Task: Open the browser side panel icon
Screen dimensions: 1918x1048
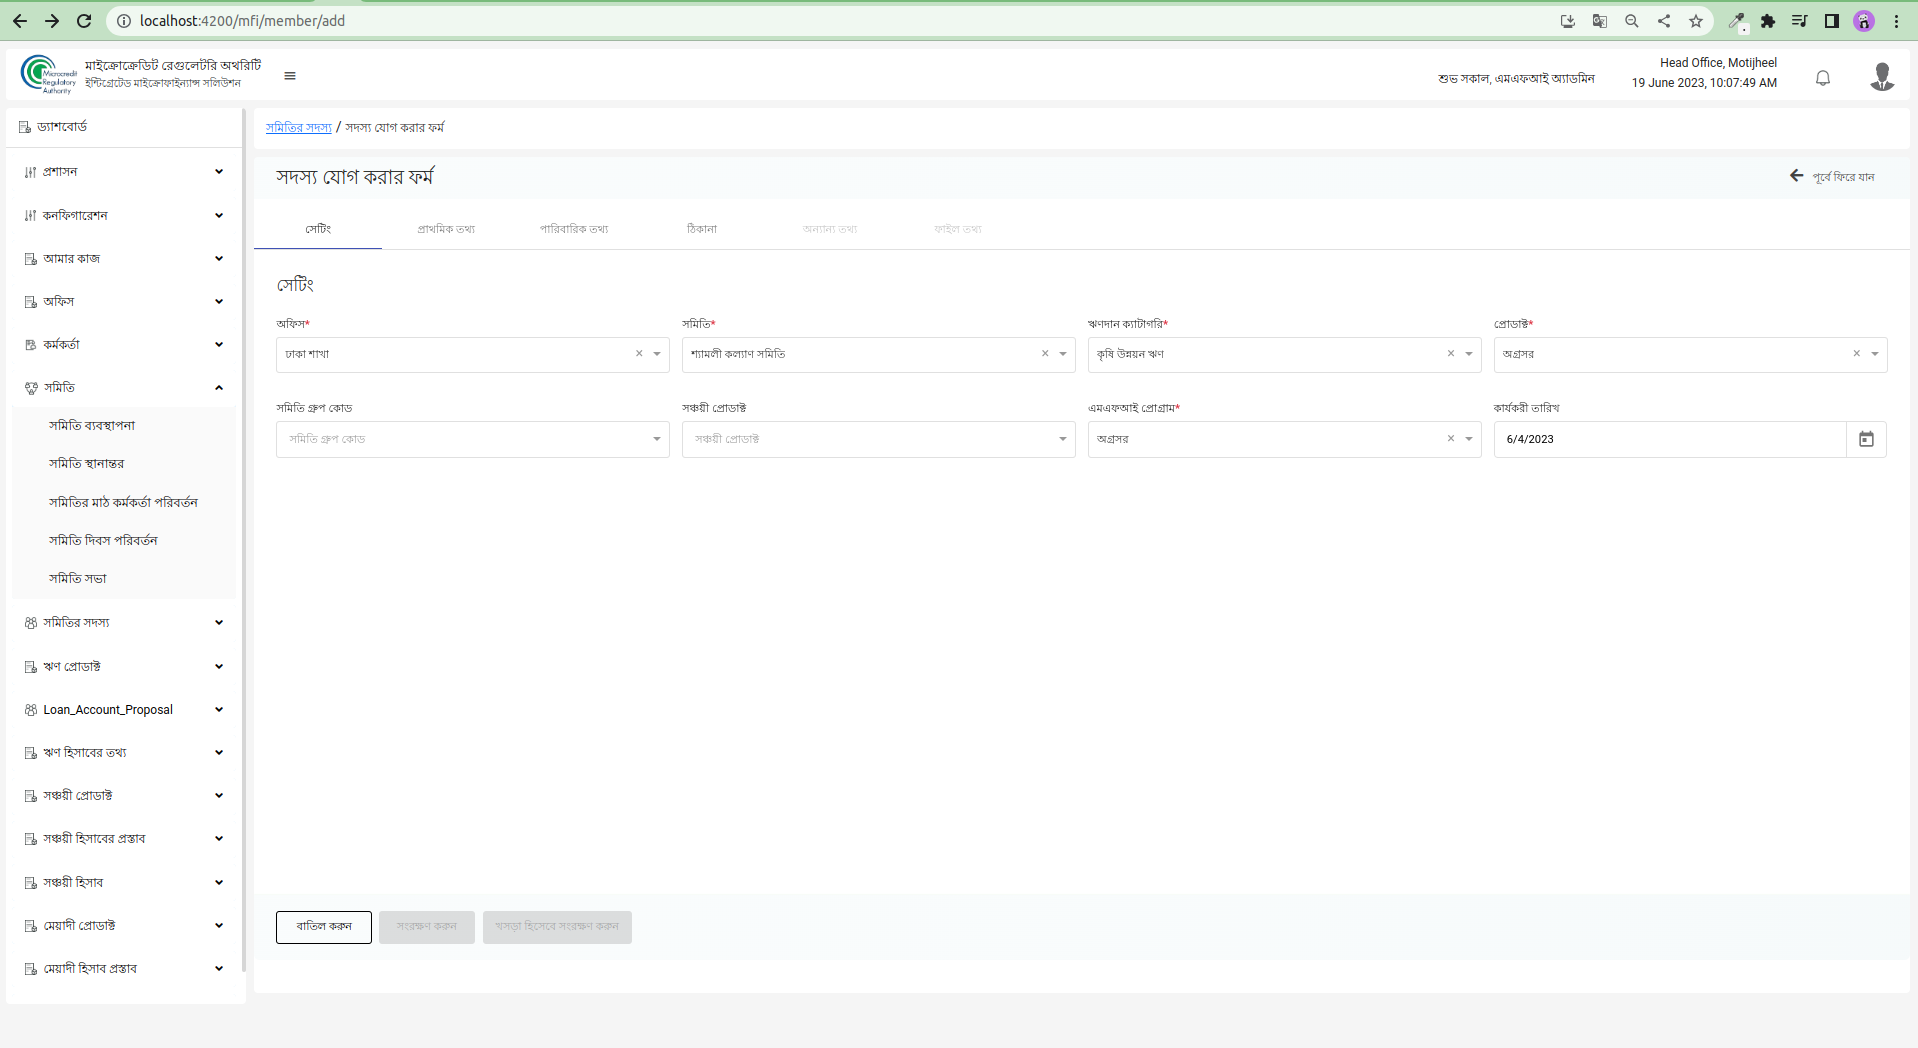Action: (x=1832, y=21)
